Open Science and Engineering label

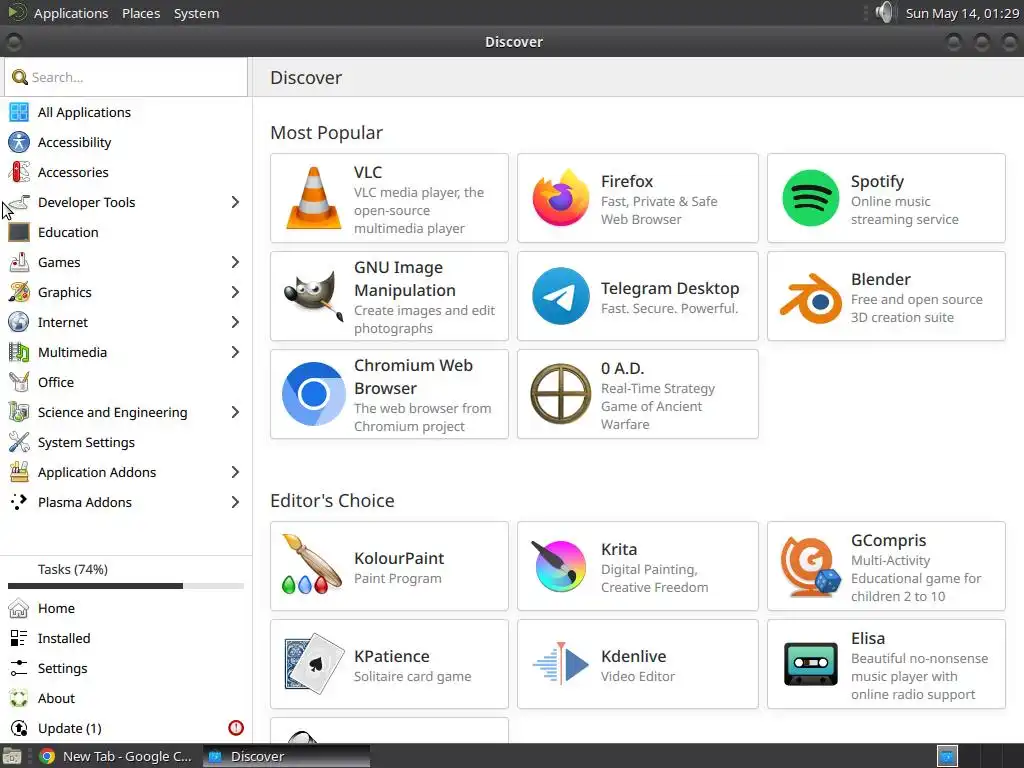click(x=112, y=413)
